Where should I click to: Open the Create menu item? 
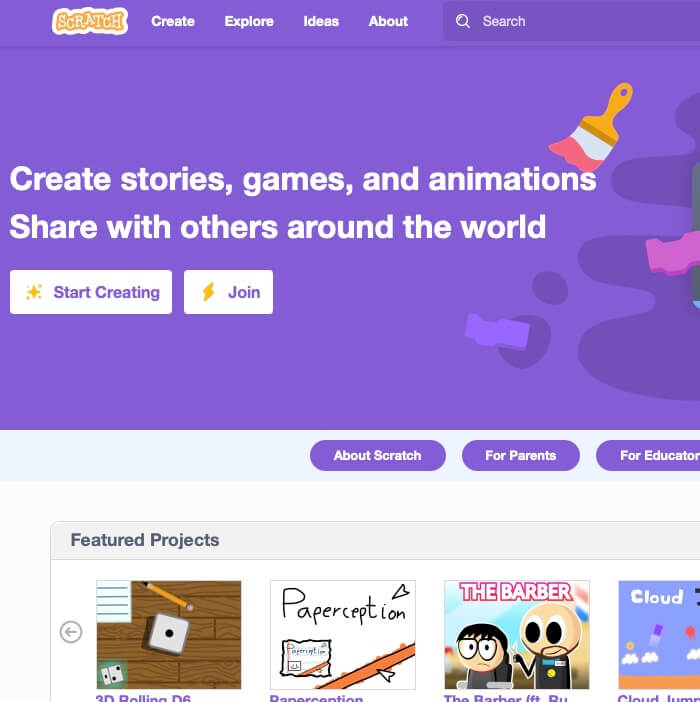(173, 21)
